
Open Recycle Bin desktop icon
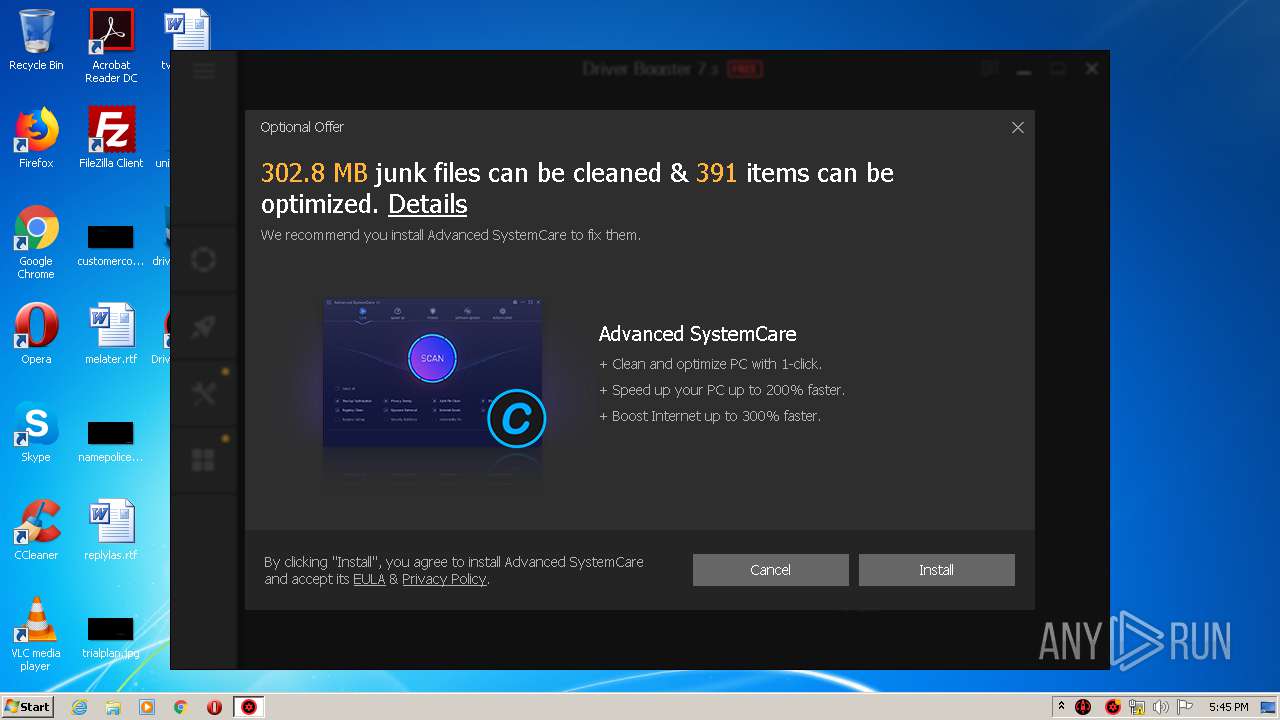click(36, 40)
